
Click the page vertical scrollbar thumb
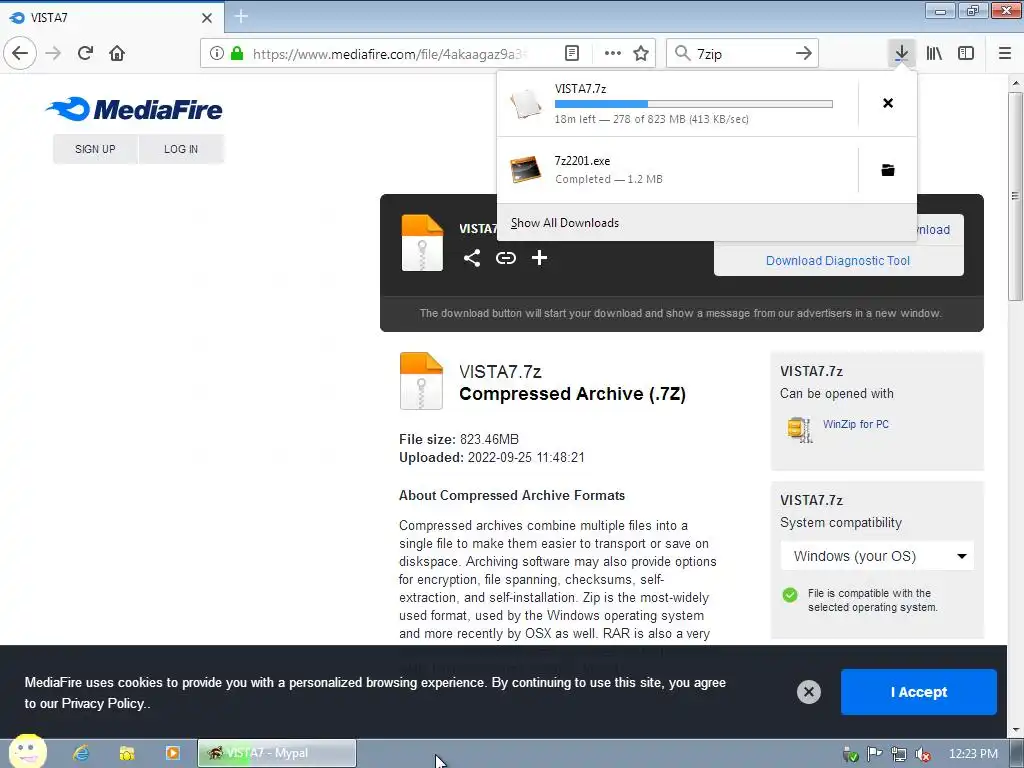tap(1015, 196)
